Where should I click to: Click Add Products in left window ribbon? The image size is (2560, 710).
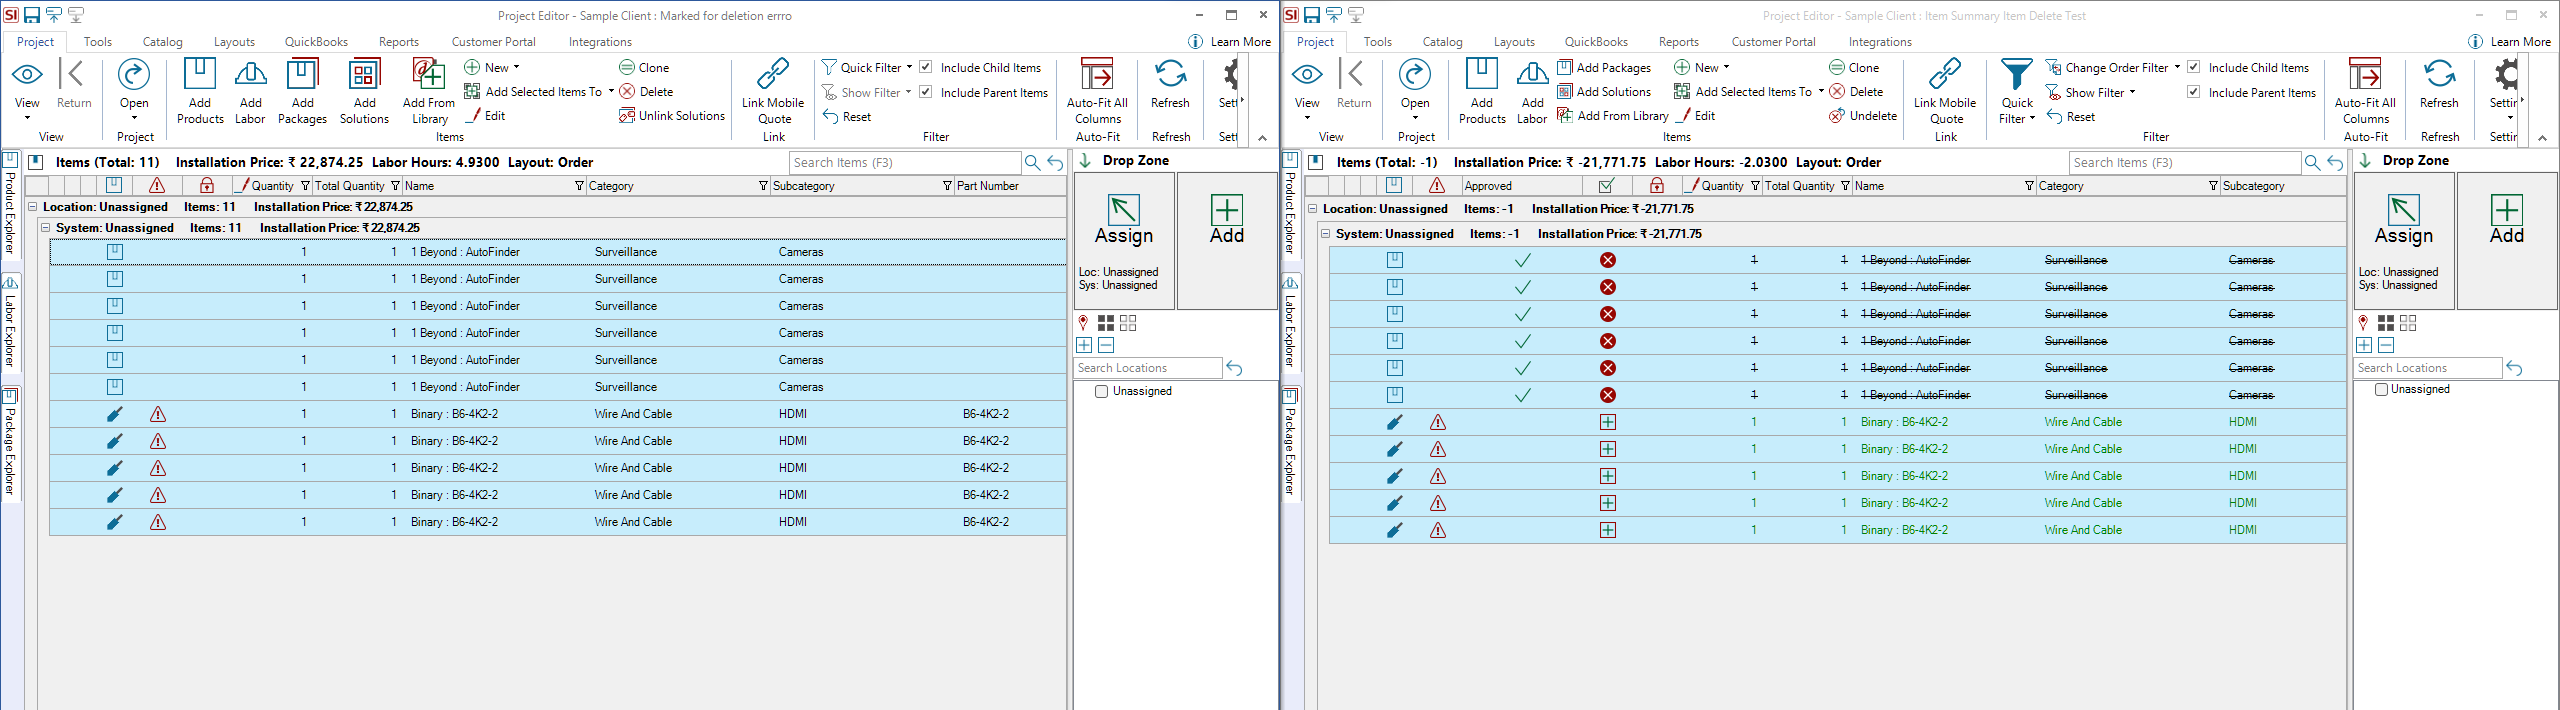tap(200, 91)
